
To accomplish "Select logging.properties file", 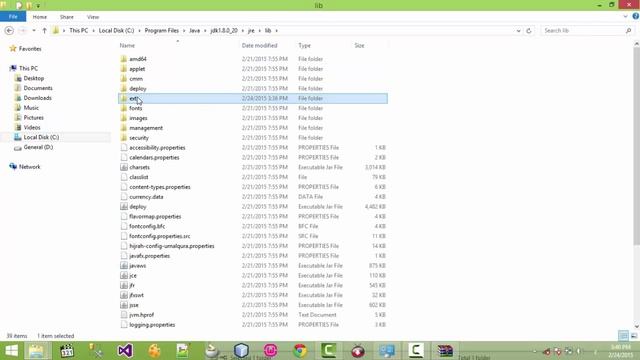I will (152, 325).
